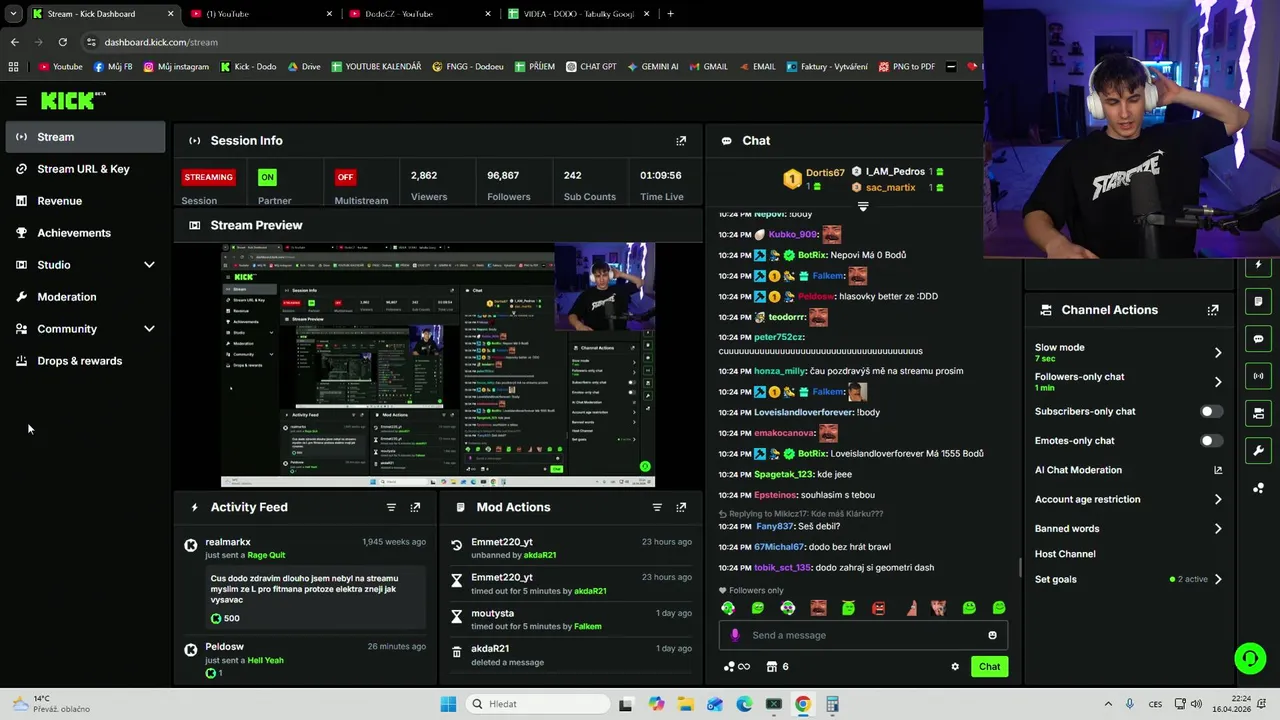Expand the Community submenu chevron

[x=149, y=329]
